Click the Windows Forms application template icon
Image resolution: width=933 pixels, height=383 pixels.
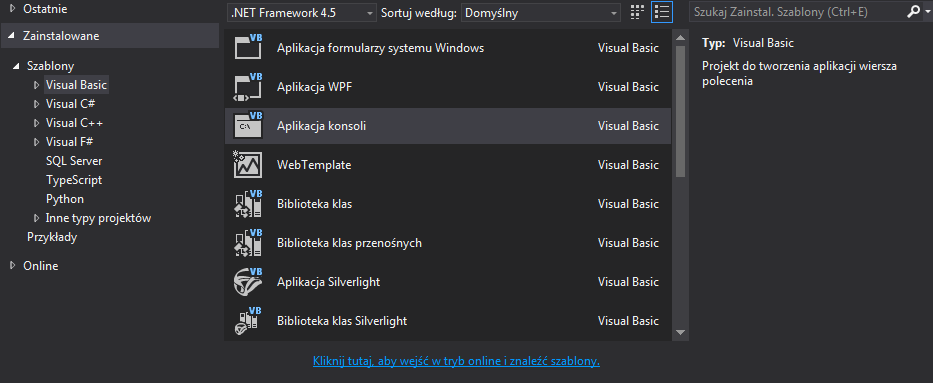click(248, 47)
